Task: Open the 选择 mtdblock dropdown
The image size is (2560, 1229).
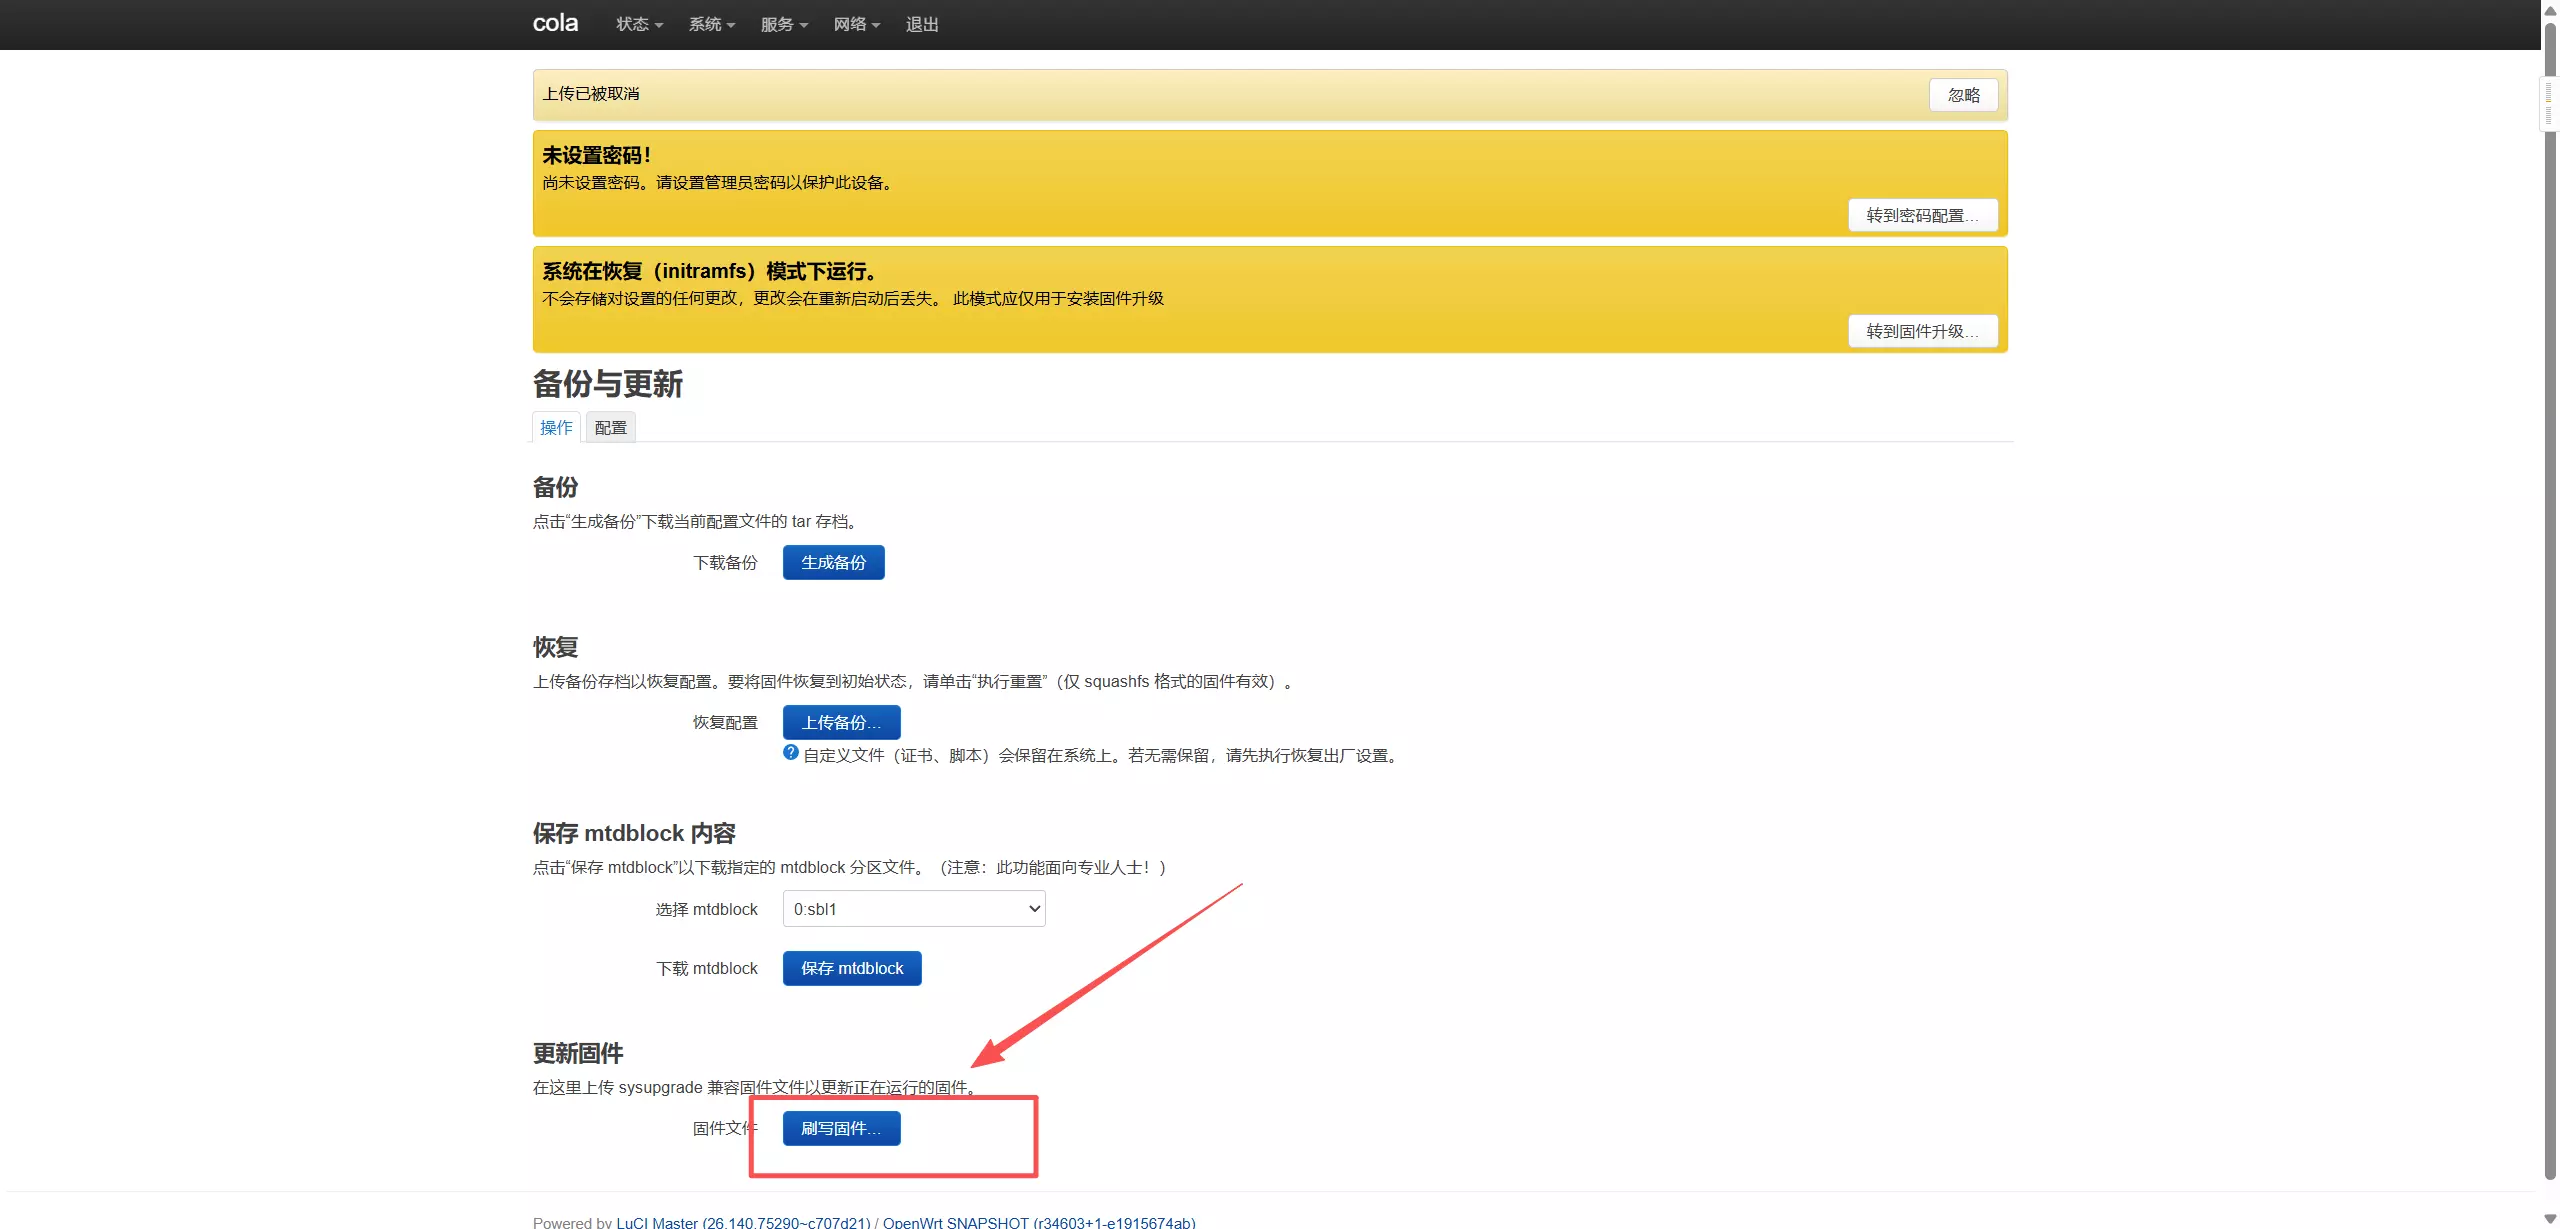Action: coord(914,909)
